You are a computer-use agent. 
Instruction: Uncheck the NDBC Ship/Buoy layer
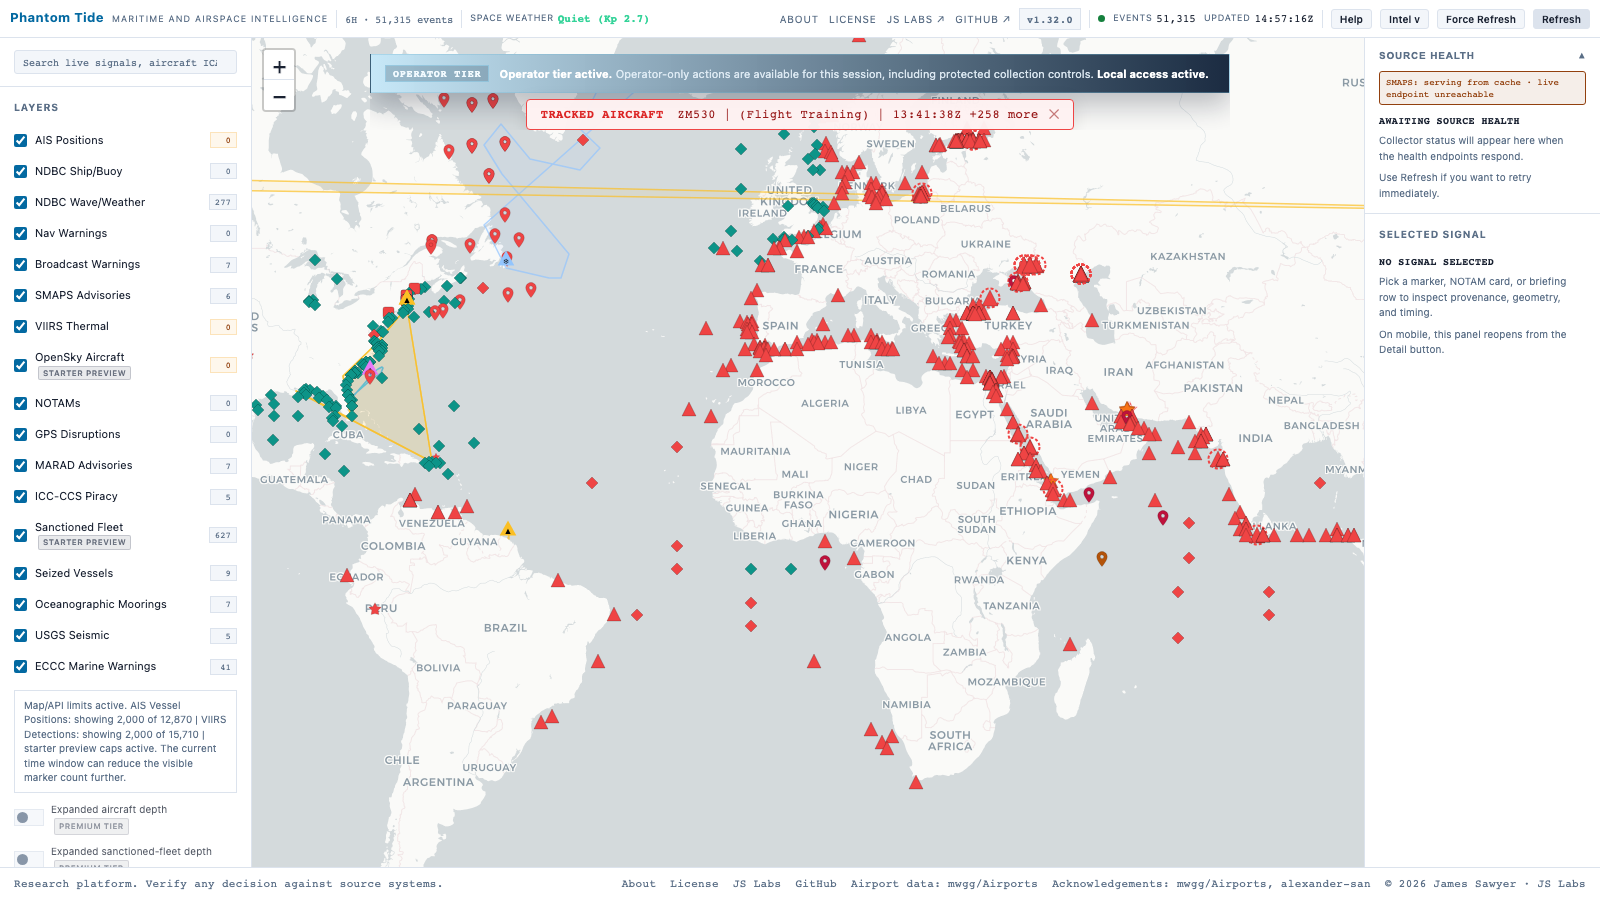point(21,172)
